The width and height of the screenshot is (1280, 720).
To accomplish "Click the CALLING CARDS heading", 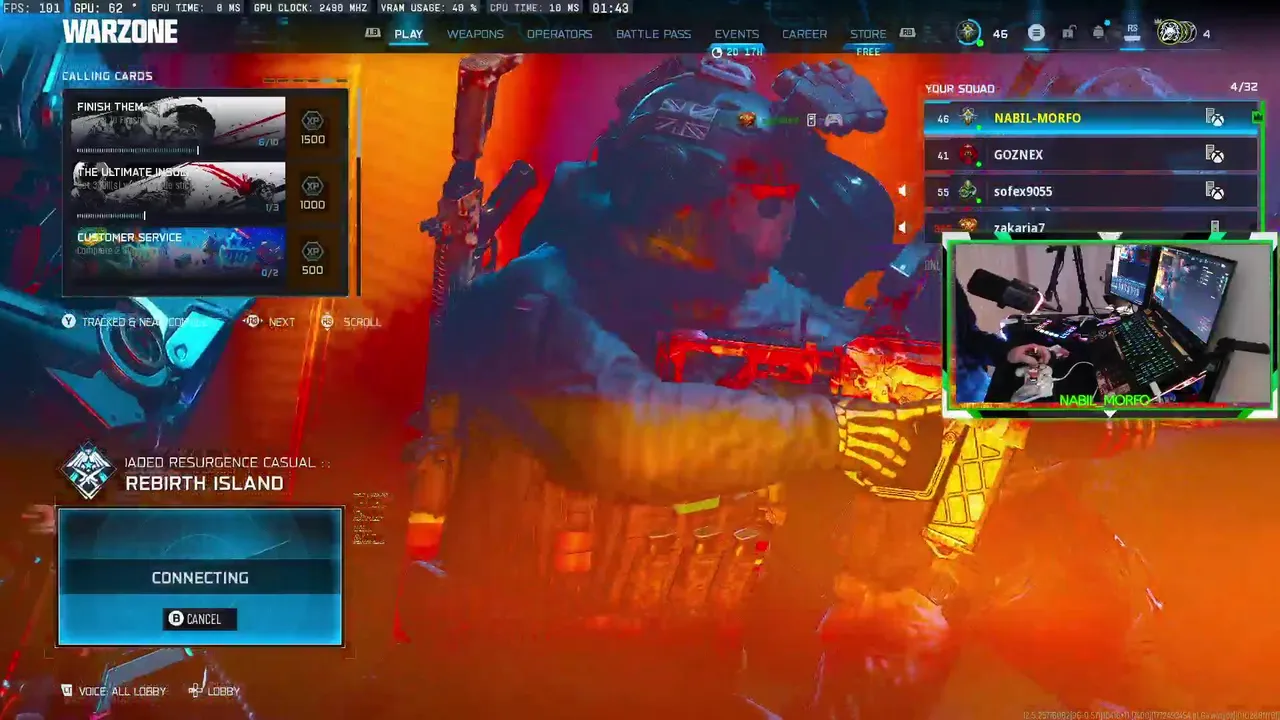I will [107, 76].
